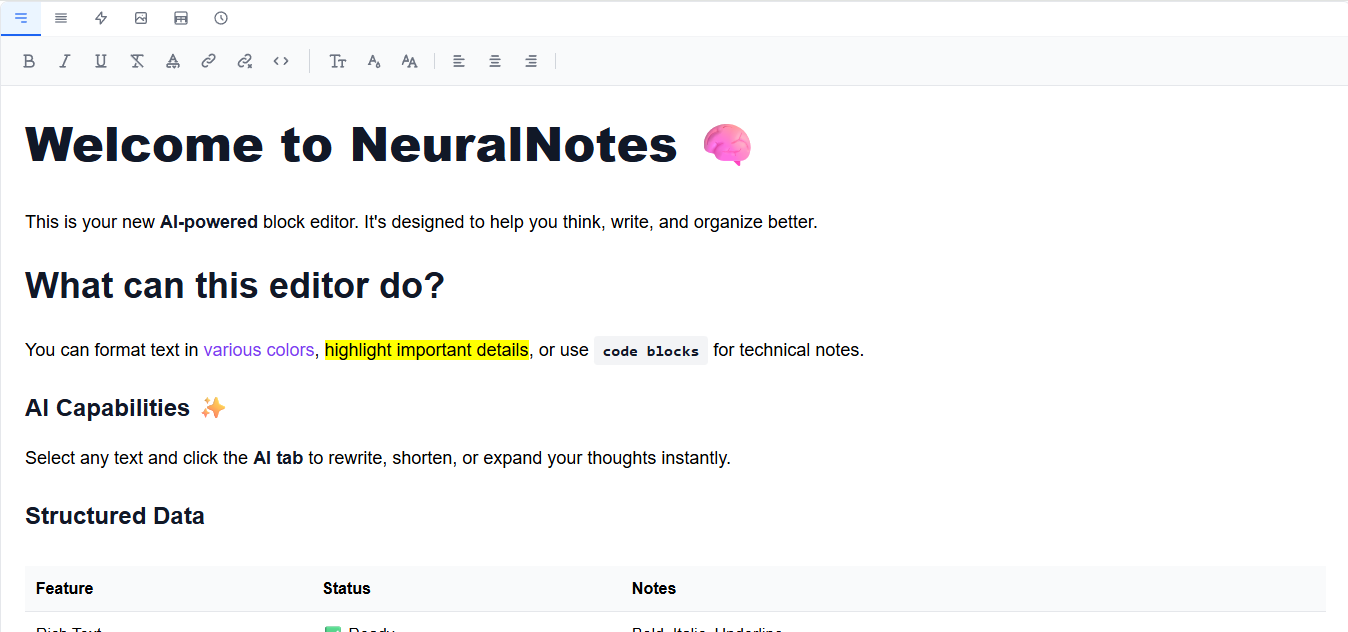Viewport: 1348px width, 632px height.
Task: Select the Bold formatting icon
Action: tap(29, 61)
